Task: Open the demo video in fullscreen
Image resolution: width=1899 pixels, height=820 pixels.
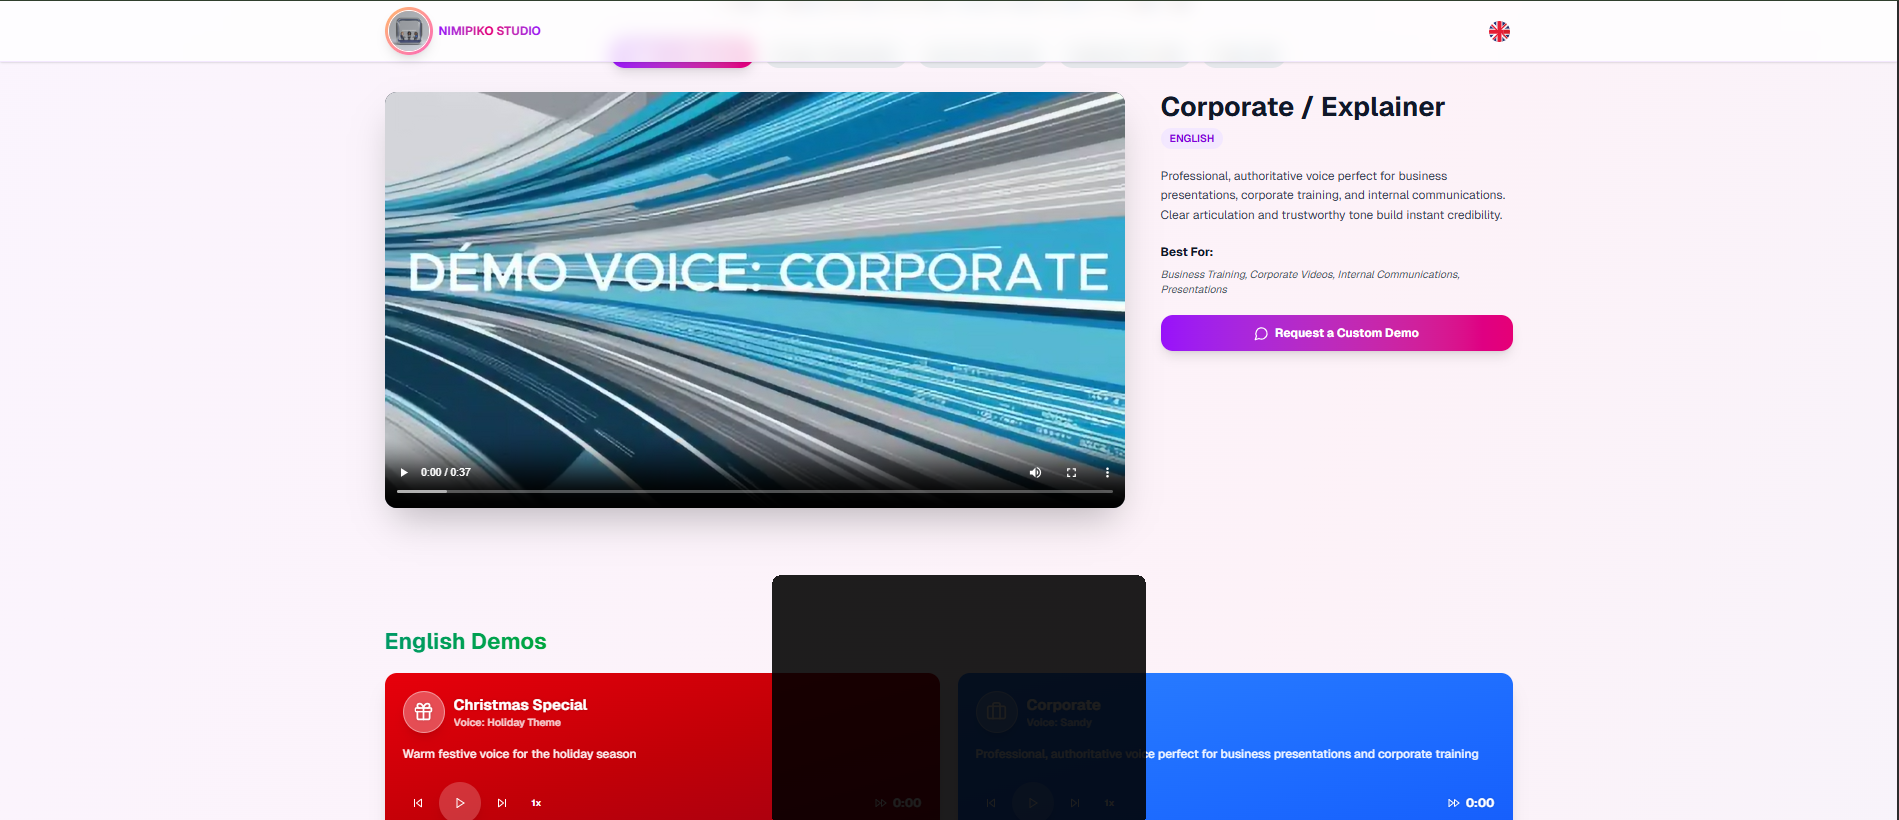Action: tap(1071, 472)
